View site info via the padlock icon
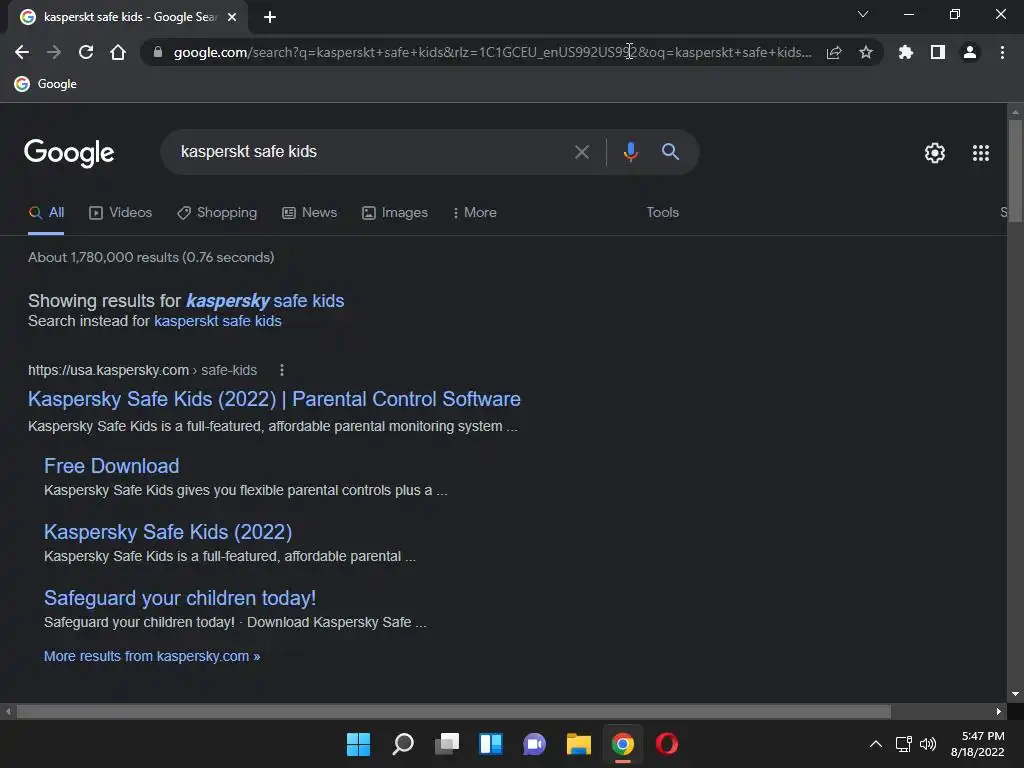Viewport: 1024px width, 768px height. (157, 52)
